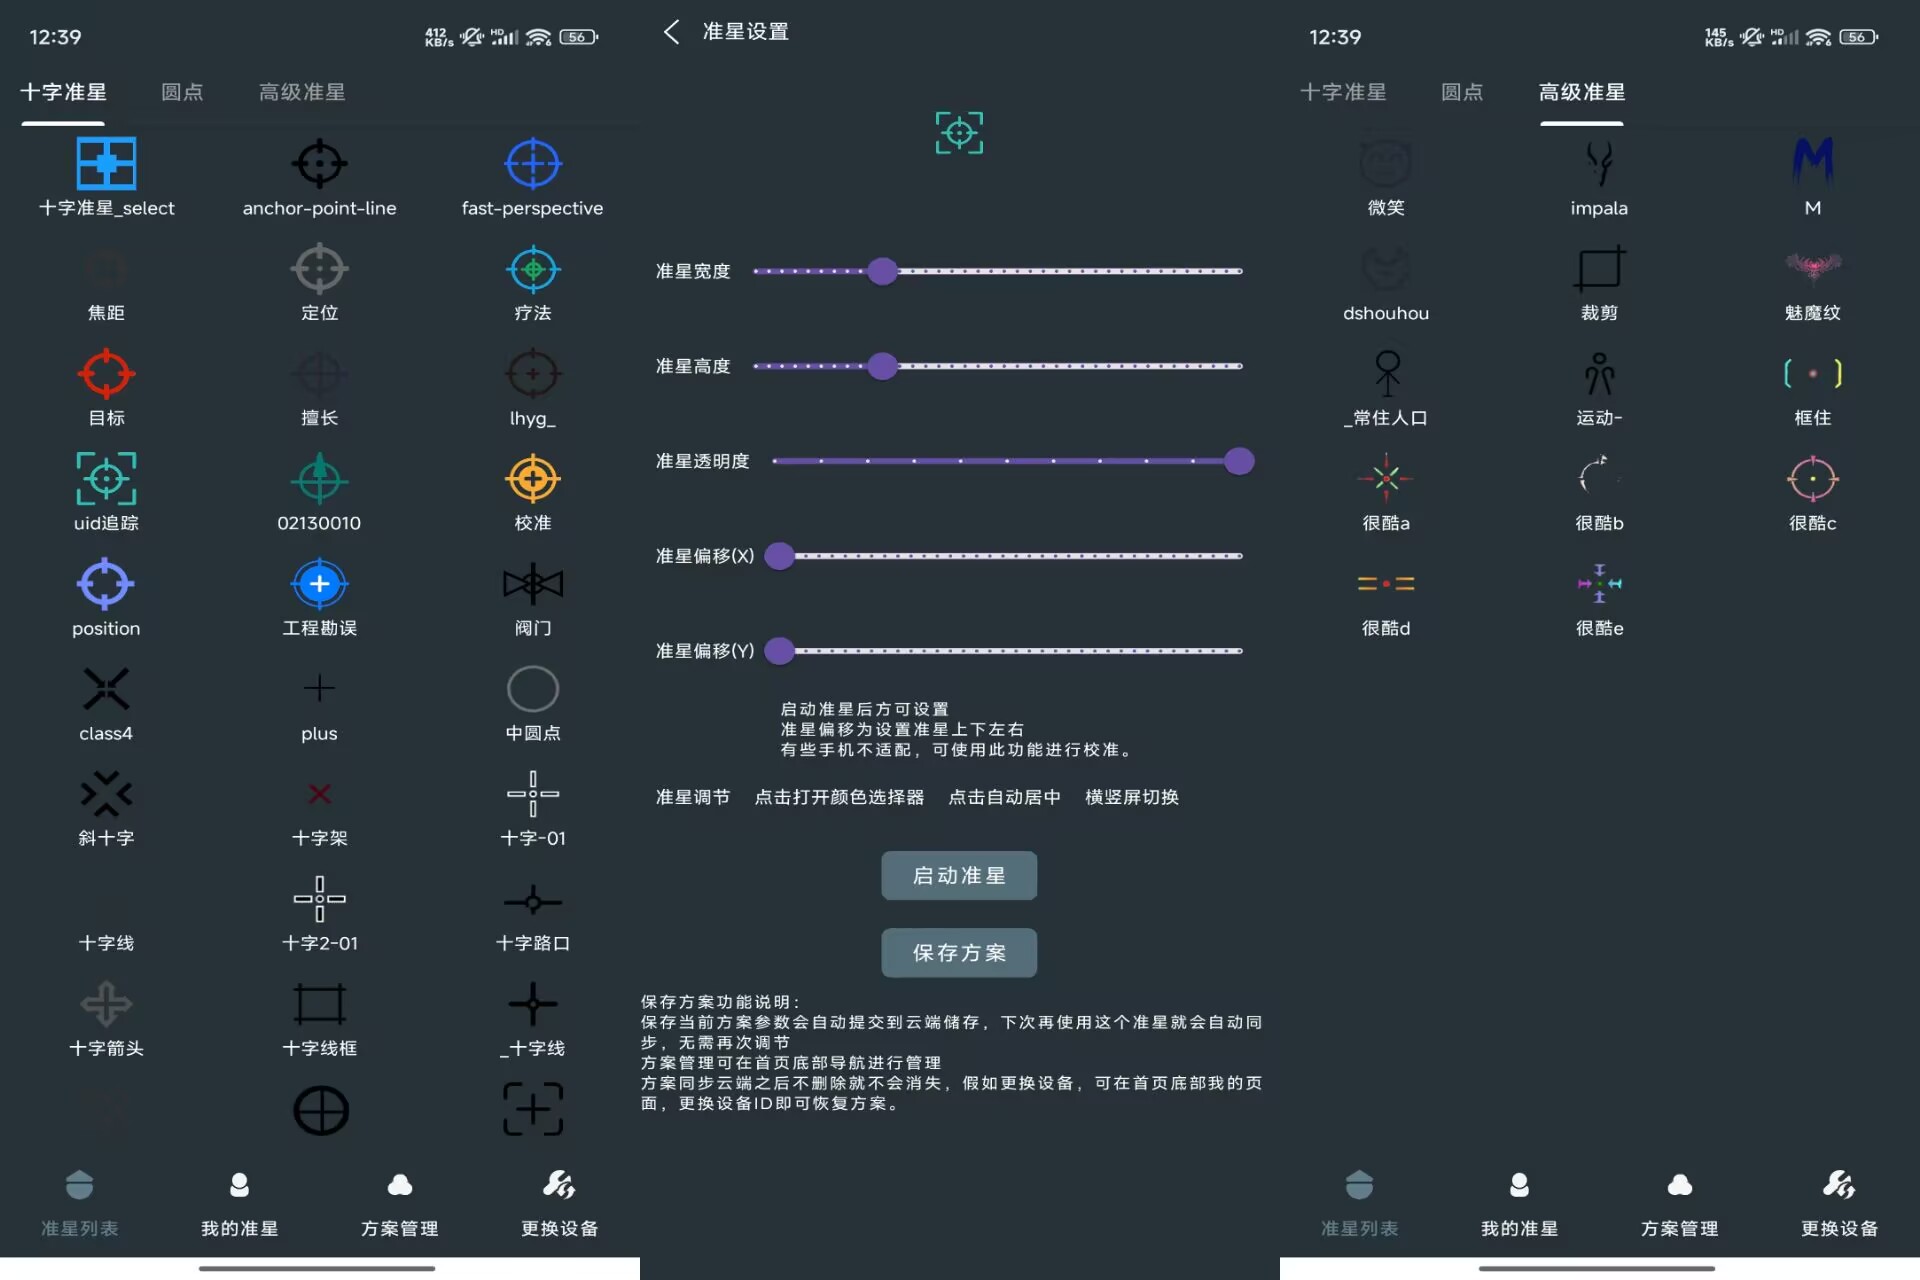
Task: Pick the impala advanced crosshair
Action: [1598, 164]
